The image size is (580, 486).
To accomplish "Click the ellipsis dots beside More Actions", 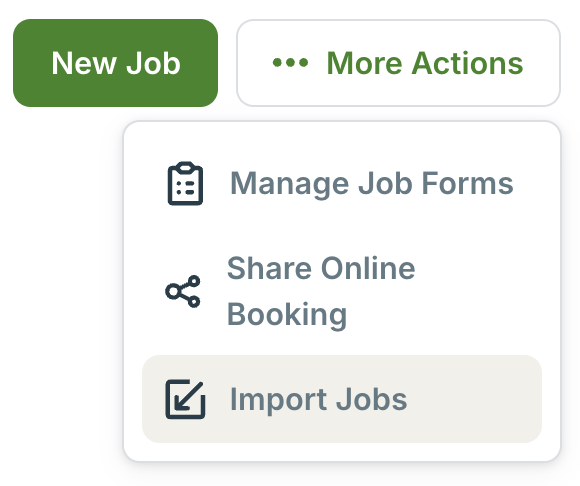I will (x=290, y=63).
